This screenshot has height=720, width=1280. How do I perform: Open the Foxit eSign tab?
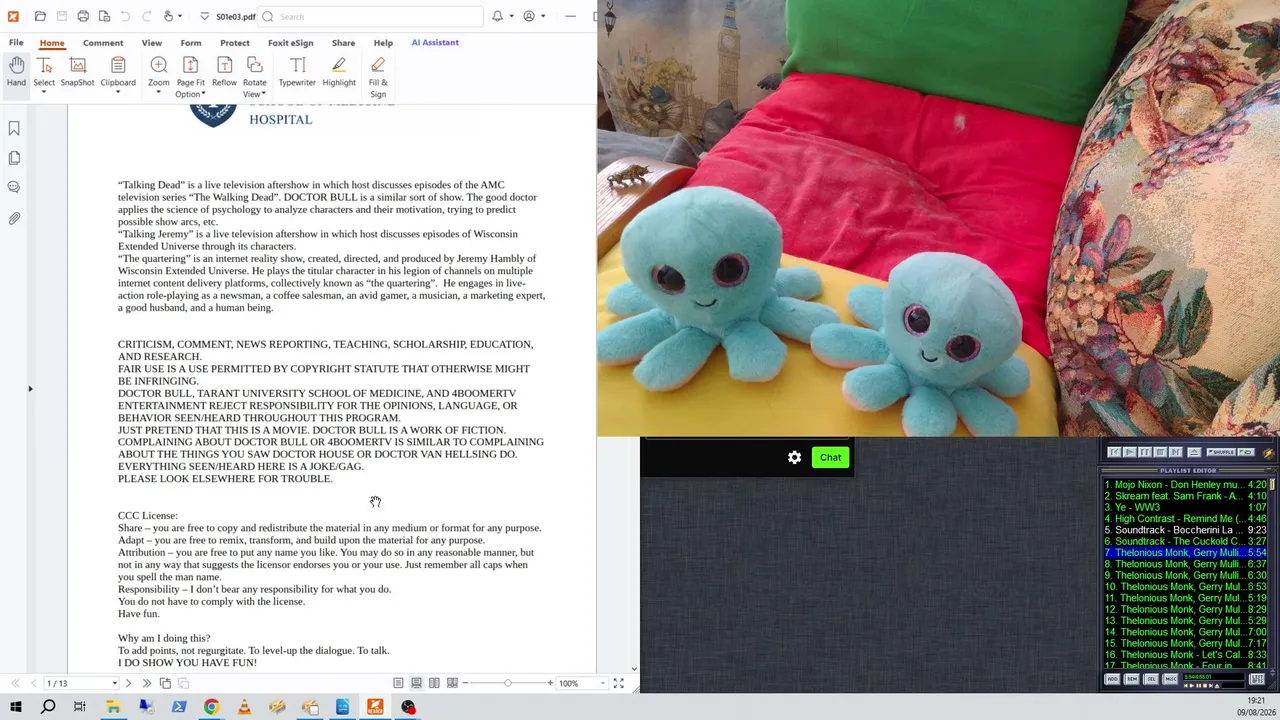[x=290, y=43]
